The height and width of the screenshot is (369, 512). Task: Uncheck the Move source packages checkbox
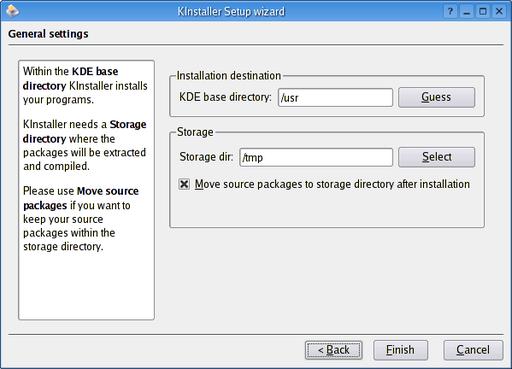click(x=184, y=184)
